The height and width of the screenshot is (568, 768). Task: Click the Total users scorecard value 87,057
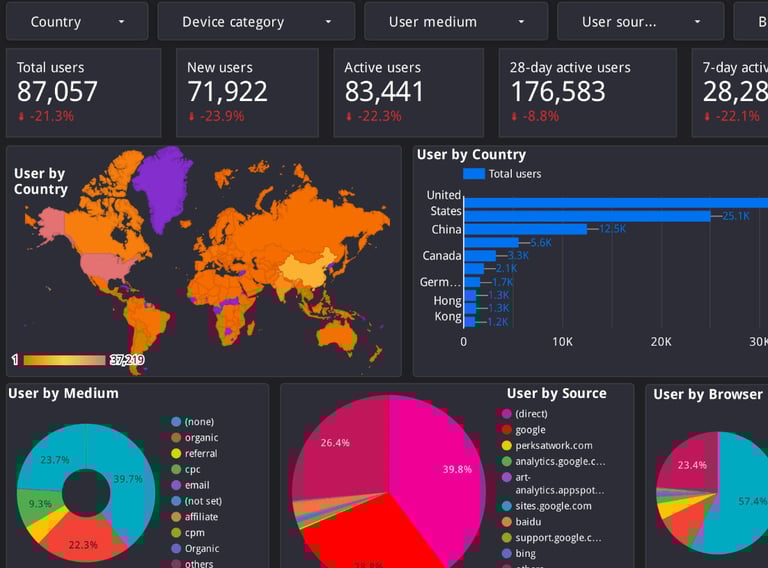click(x=57, y=92)
